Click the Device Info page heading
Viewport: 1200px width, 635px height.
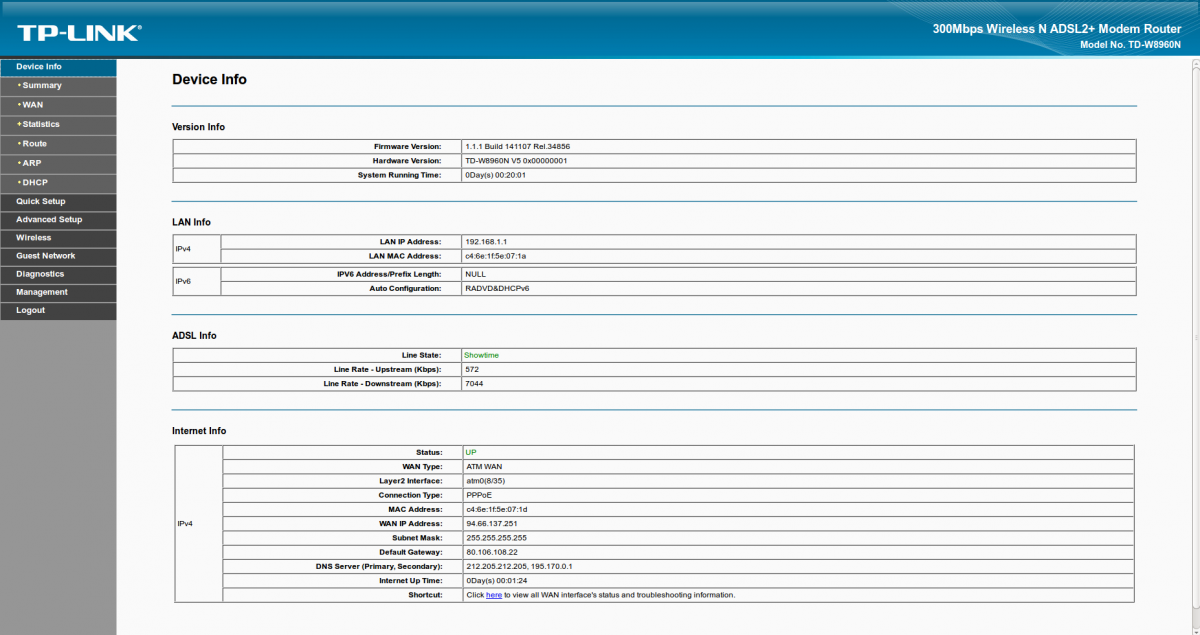coord(209,80)
